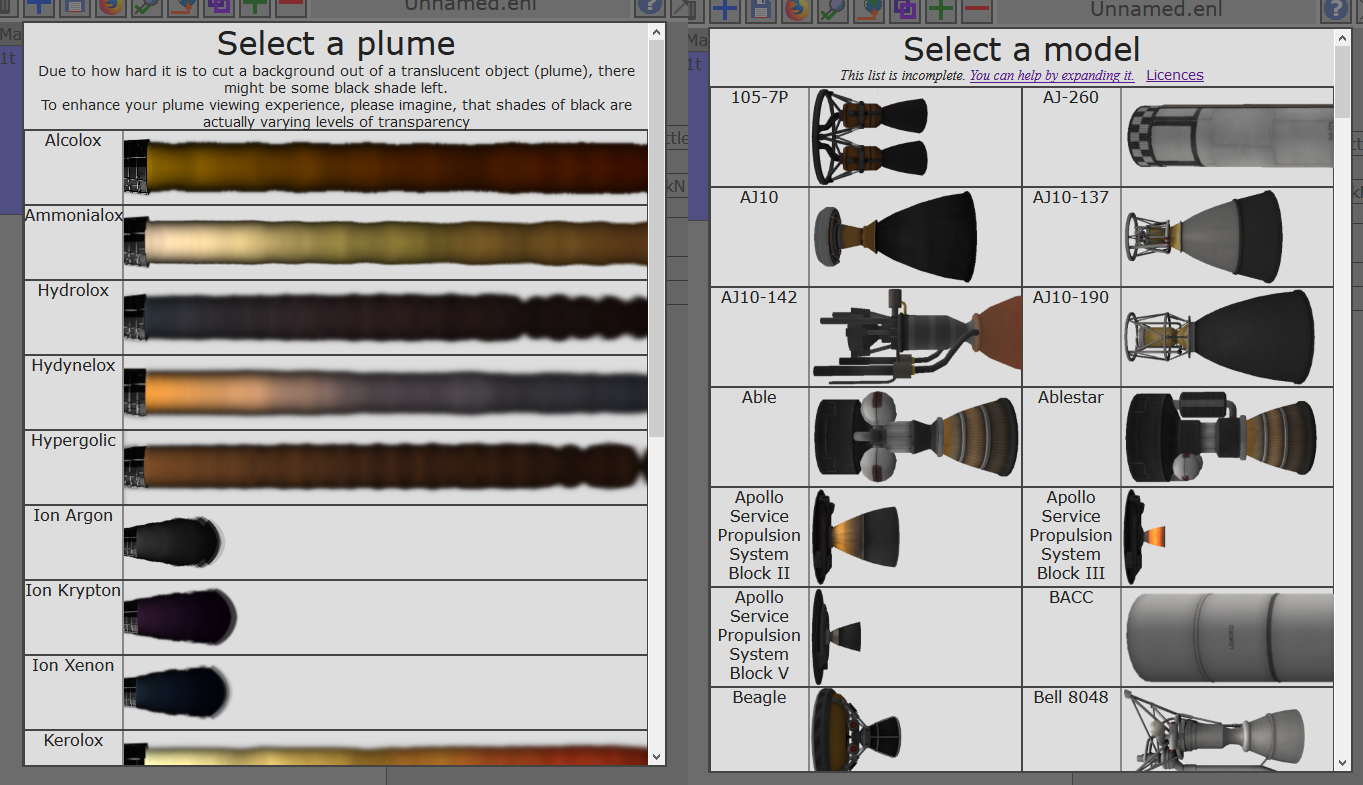Choose the AJ10 engine model image
This screenshot has height=785, width=1363.
(894, 237)
